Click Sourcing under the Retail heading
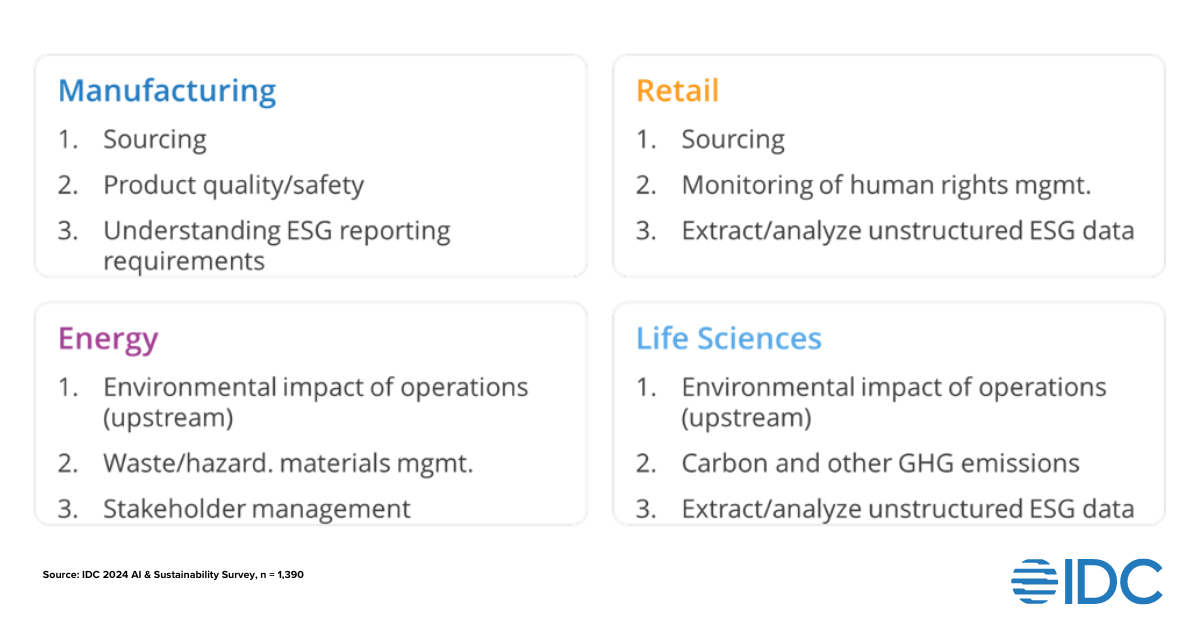The image size is (1200, 628). pos(733,140)
